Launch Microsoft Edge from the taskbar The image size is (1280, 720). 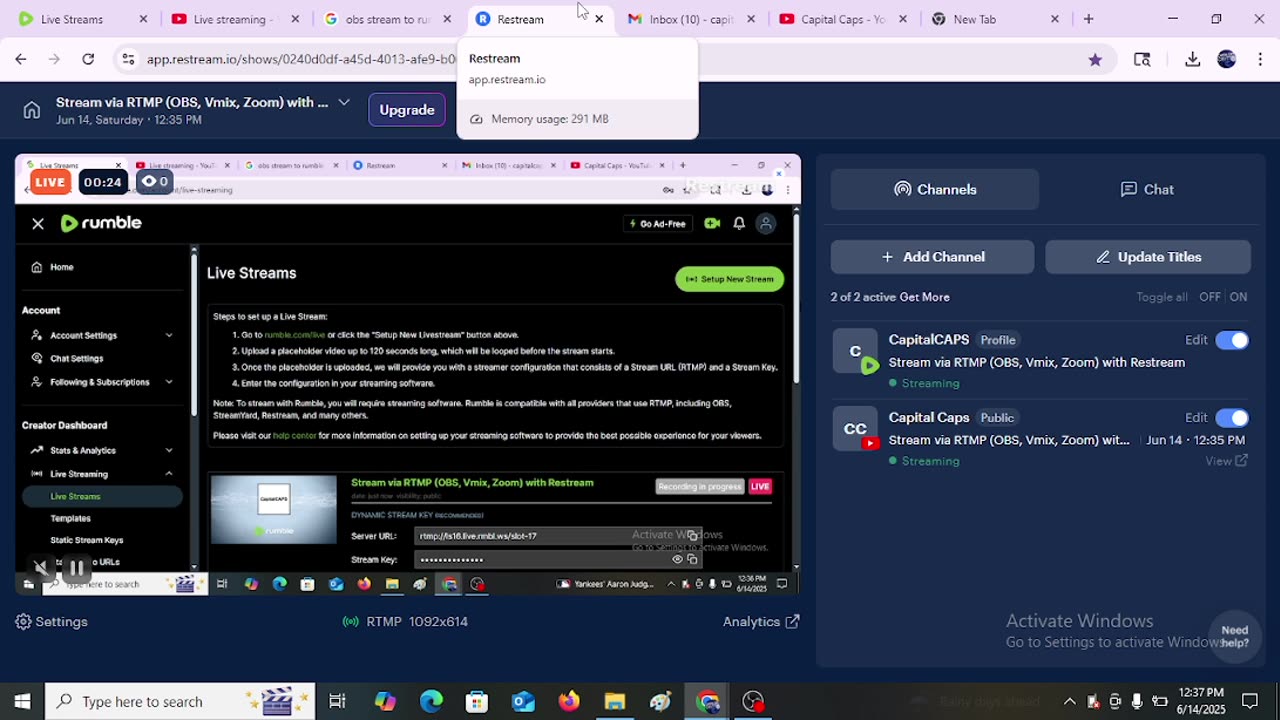431,701
